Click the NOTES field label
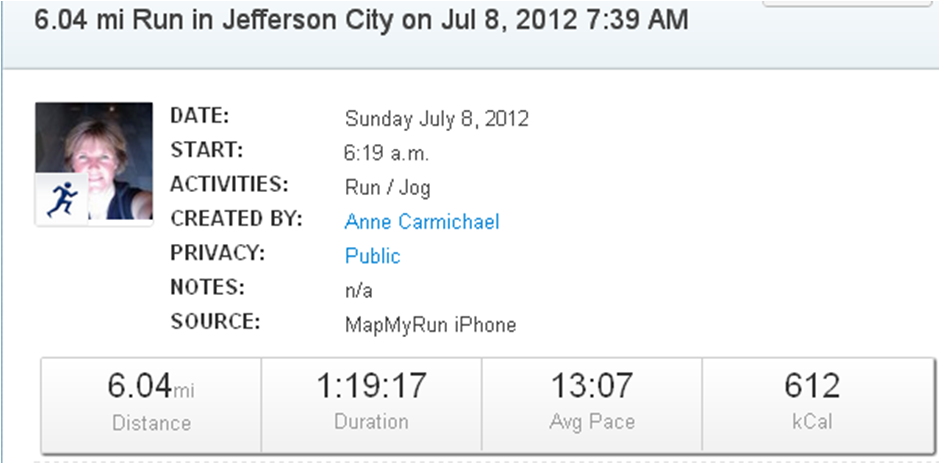This screenshot has height=464, width=940. point(207,288)
